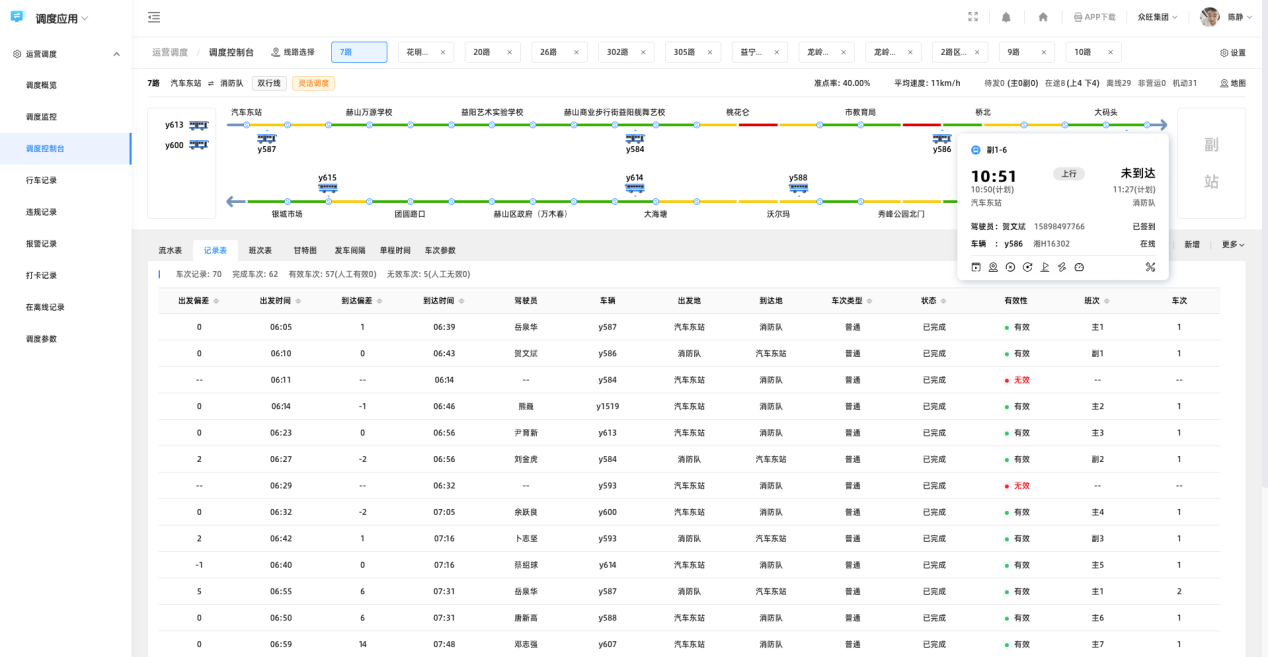Viewport: 1268px width, 657px height.
Task: Enter fullscreen using the expand icon
Action: [x=973, y=17]
